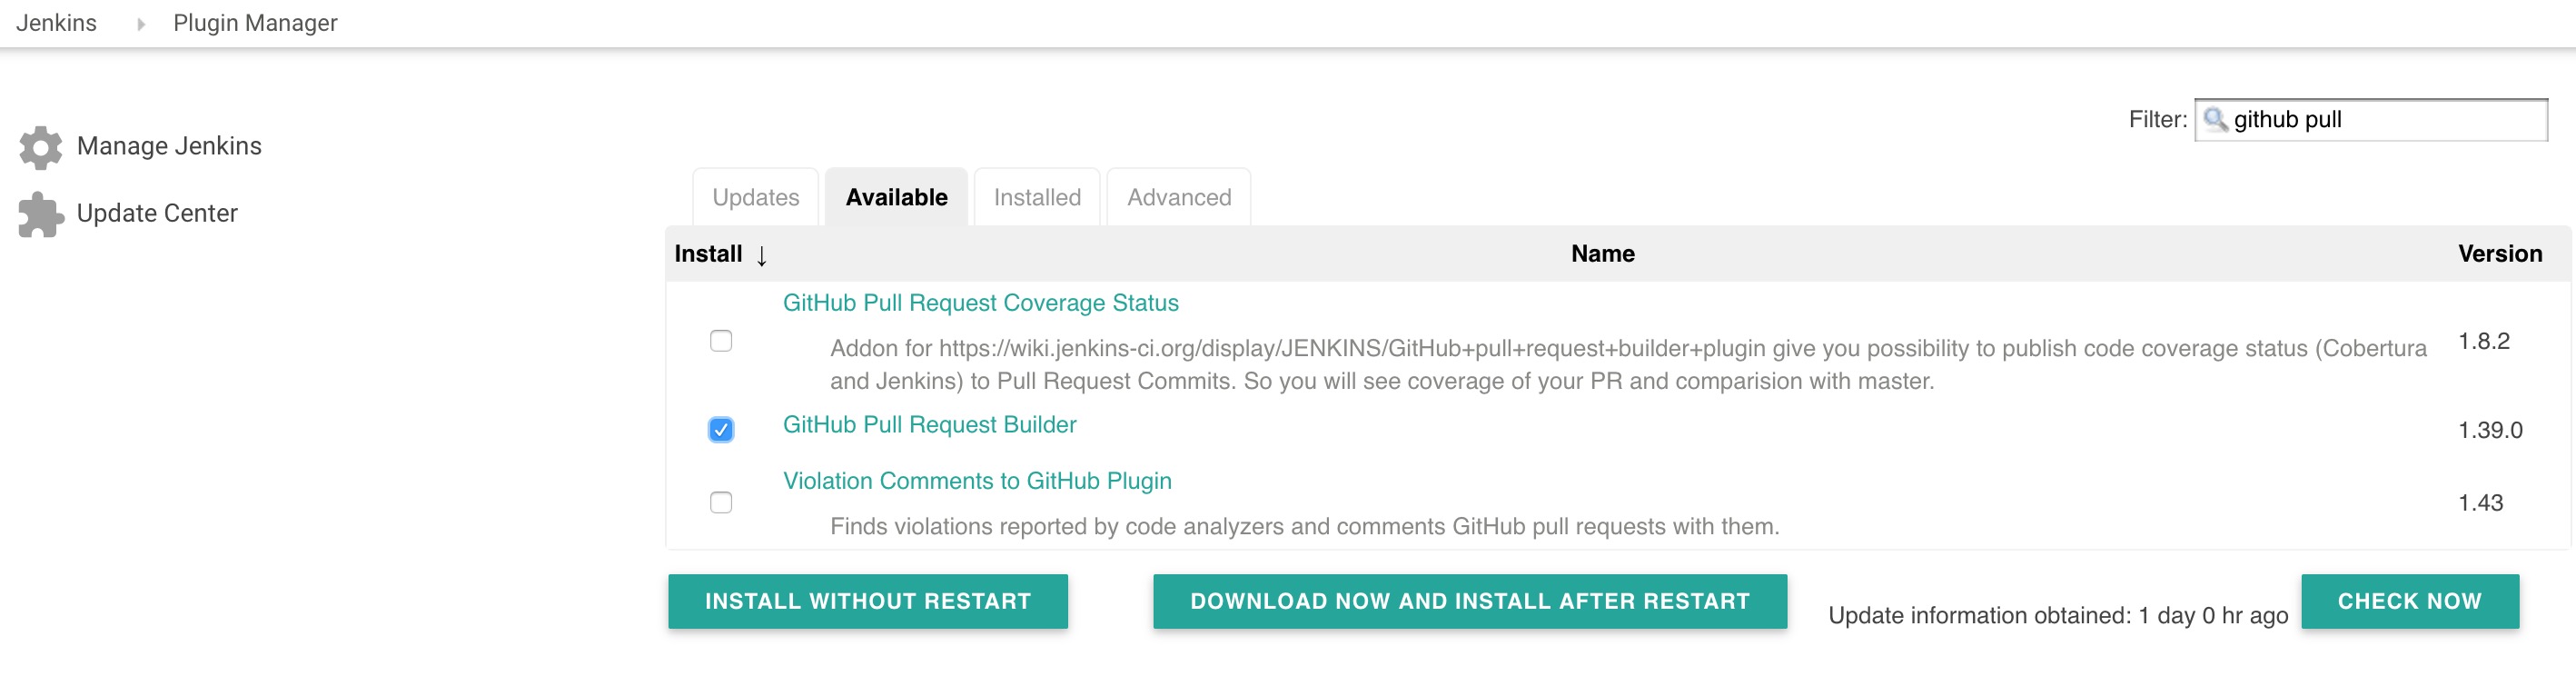Viewport: 2576px width, 676px height.
Task: Select the Advanced tab
Action: coord(1178,197)
